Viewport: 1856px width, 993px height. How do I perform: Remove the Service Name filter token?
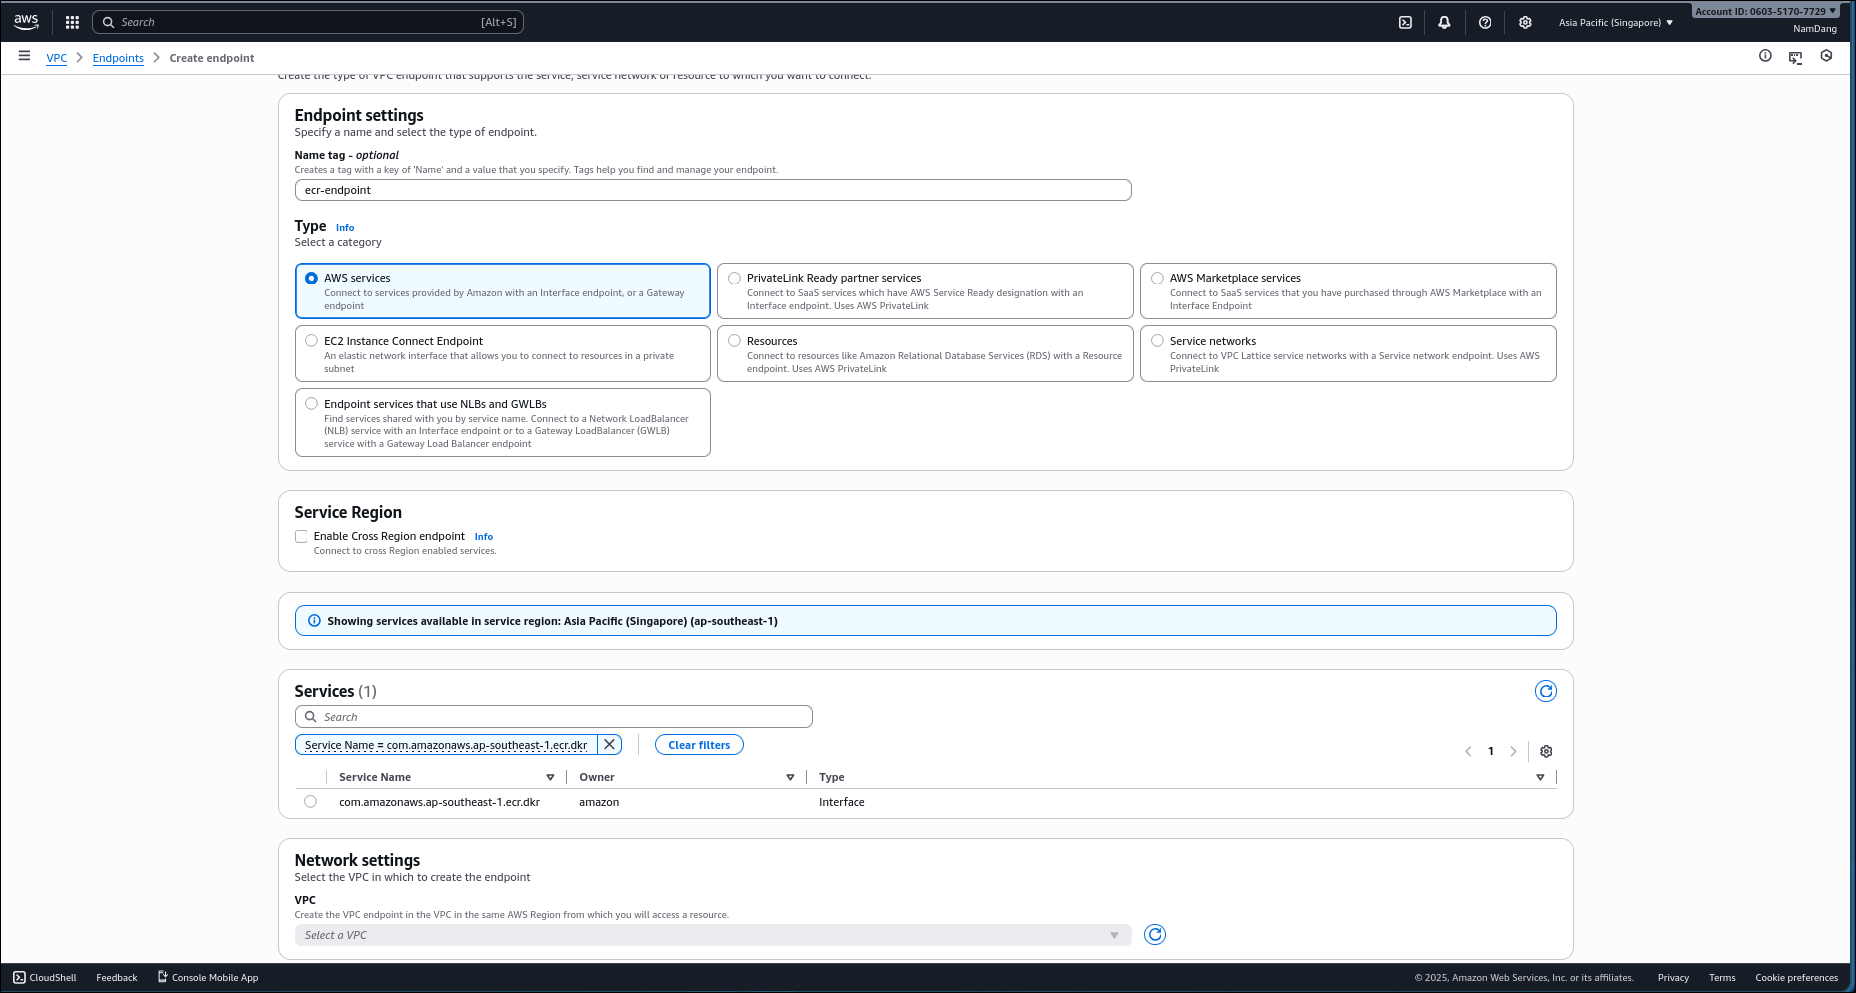[609, 744]
